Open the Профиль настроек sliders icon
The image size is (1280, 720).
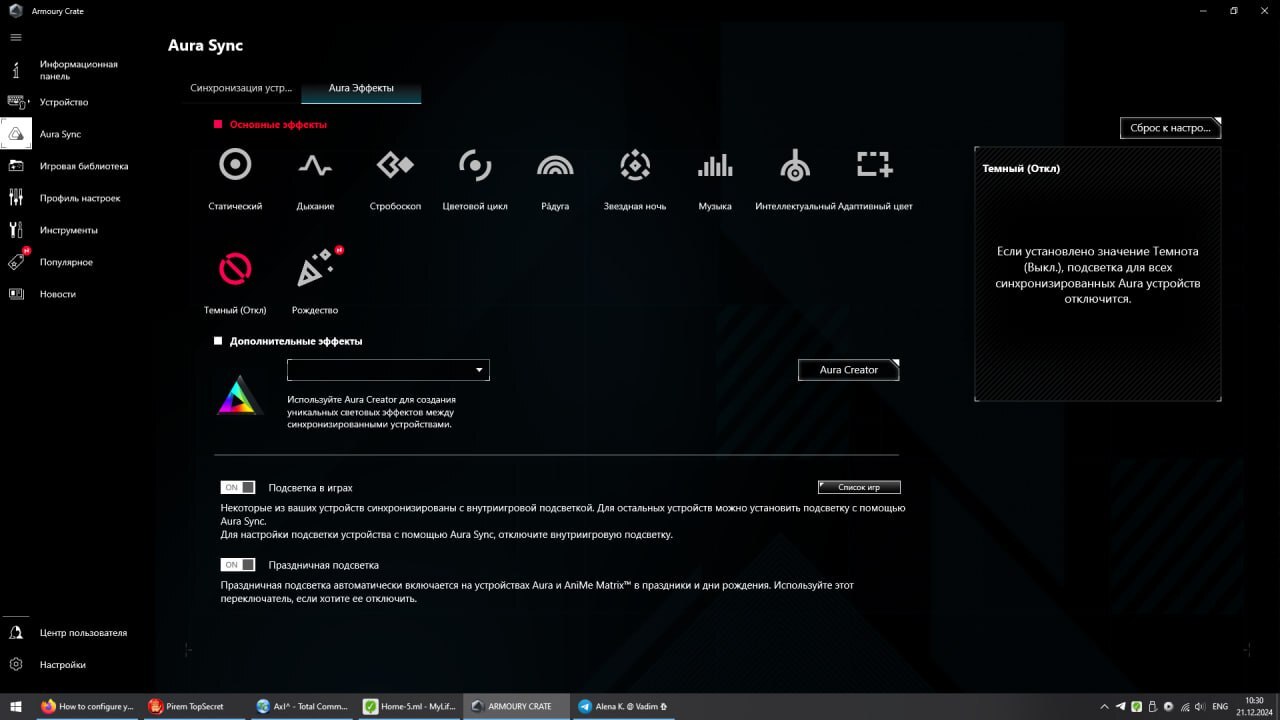coord(16,198)
